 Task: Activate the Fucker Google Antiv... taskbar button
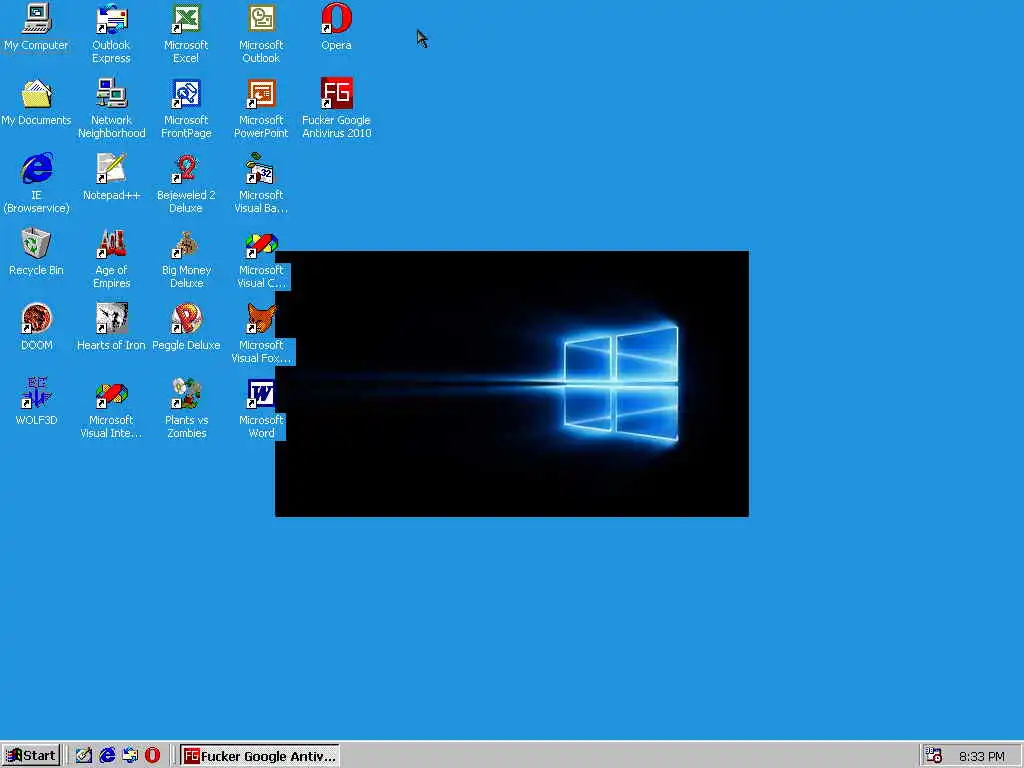pyautogui.click(x=259, y=756)
